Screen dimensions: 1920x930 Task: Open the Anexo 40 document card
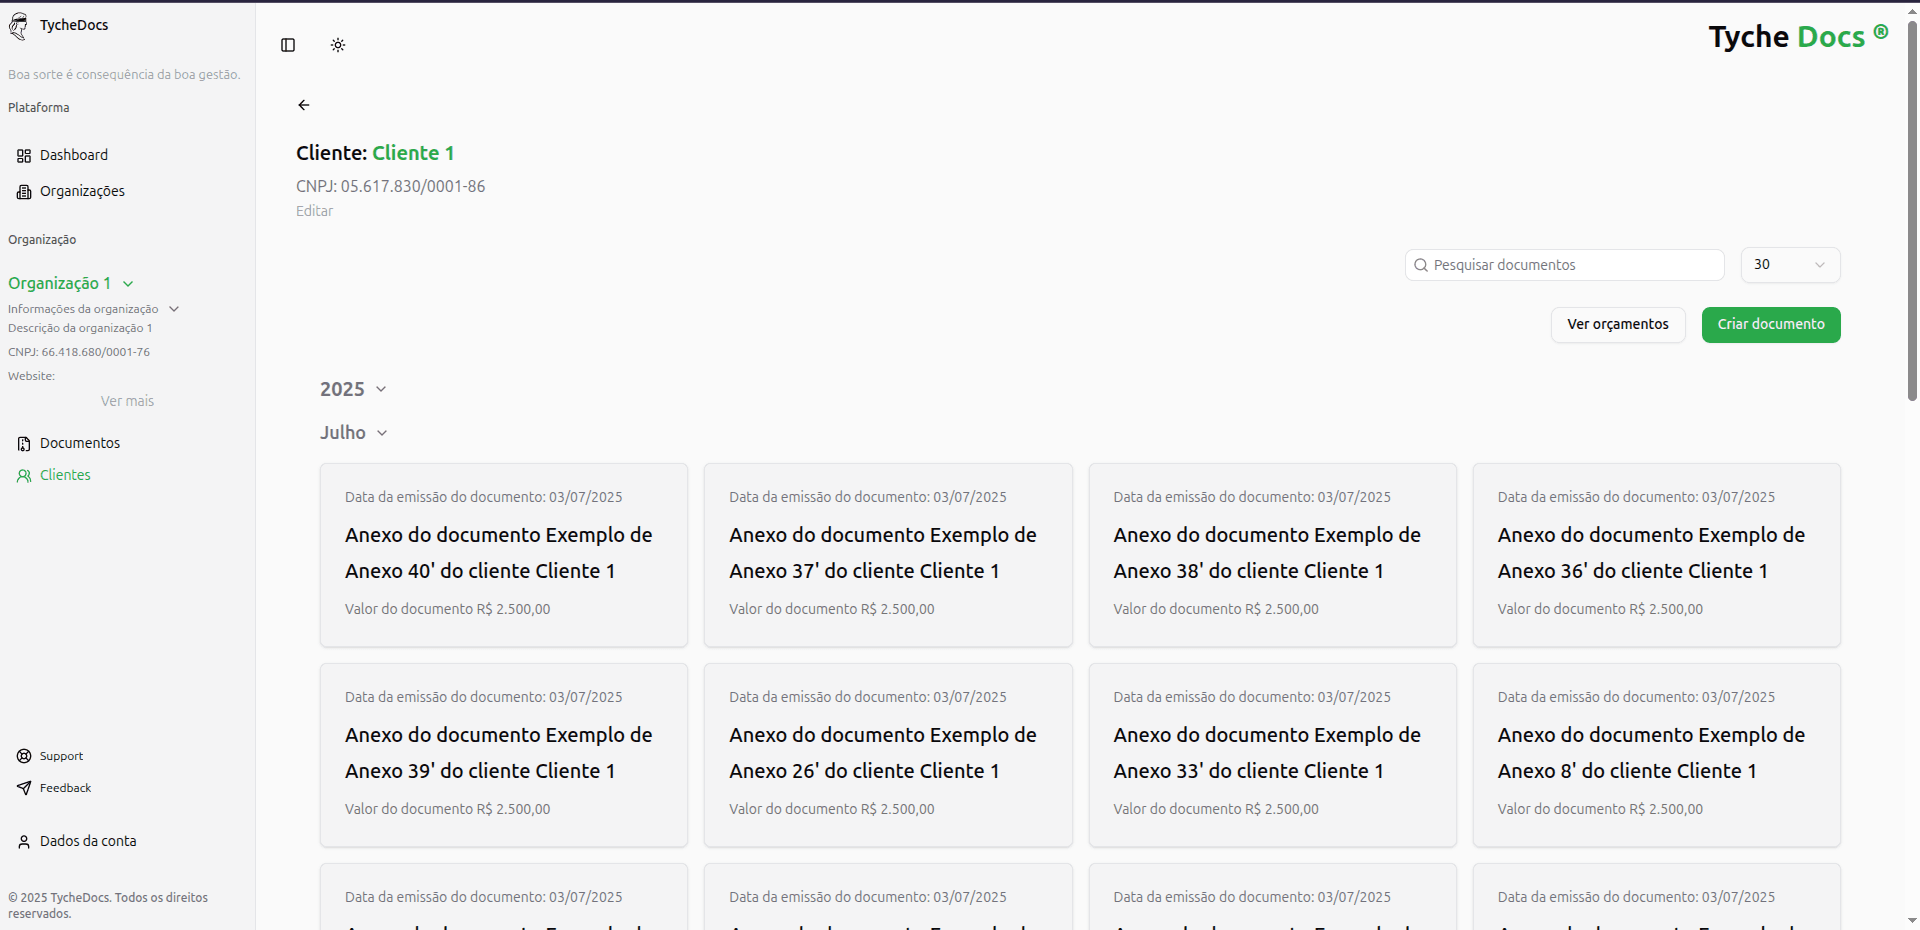tap(503, 554)
